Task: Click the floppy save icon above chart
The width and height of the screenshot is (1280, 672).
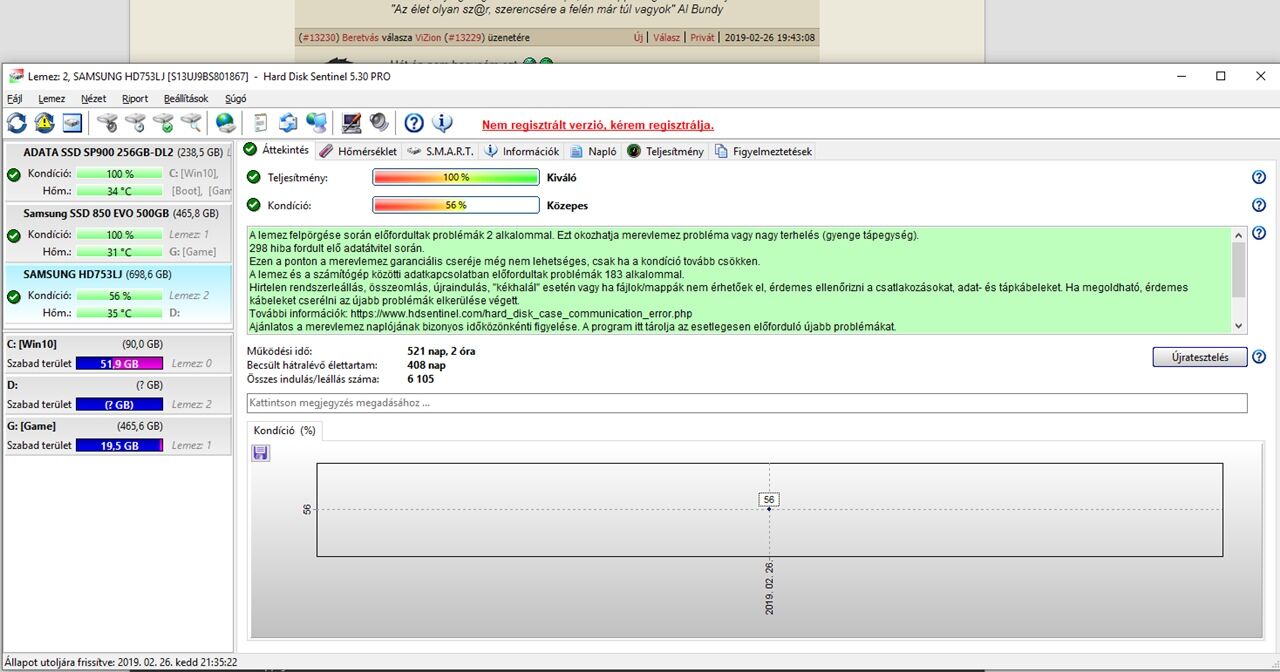Action: [260, 454]
